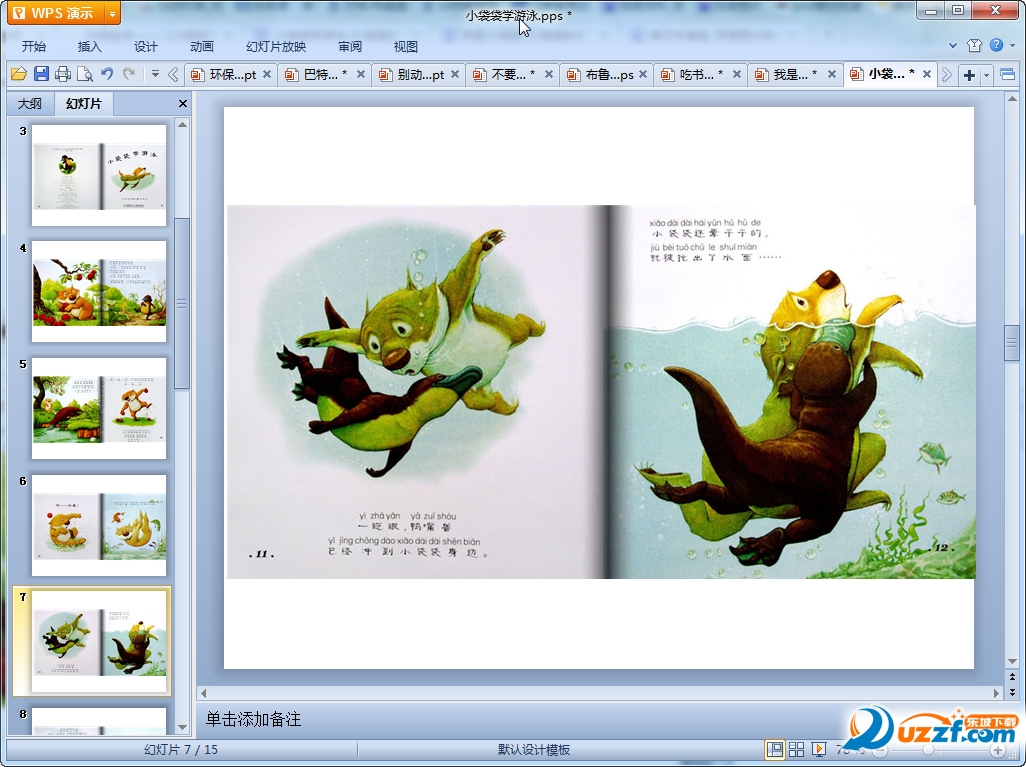Redo the action
This screenshot has height=767, width=1026.
coord(129,74)
